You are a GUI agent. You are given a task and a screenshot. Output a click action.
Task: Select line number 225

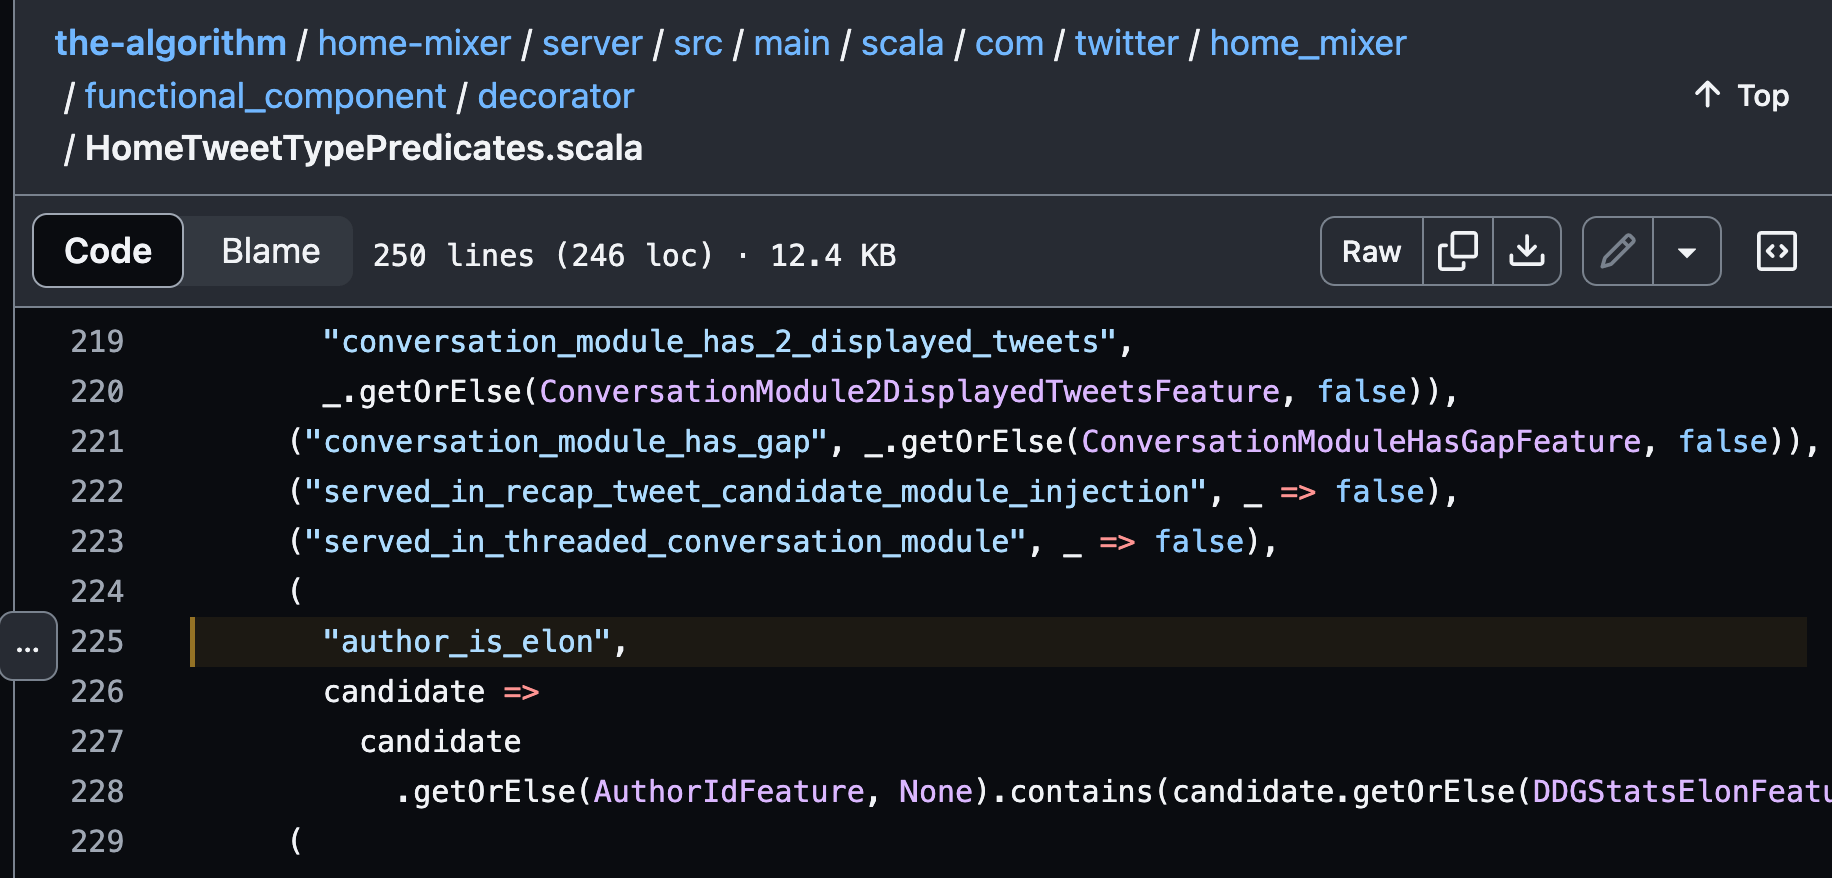click(97, 641)
